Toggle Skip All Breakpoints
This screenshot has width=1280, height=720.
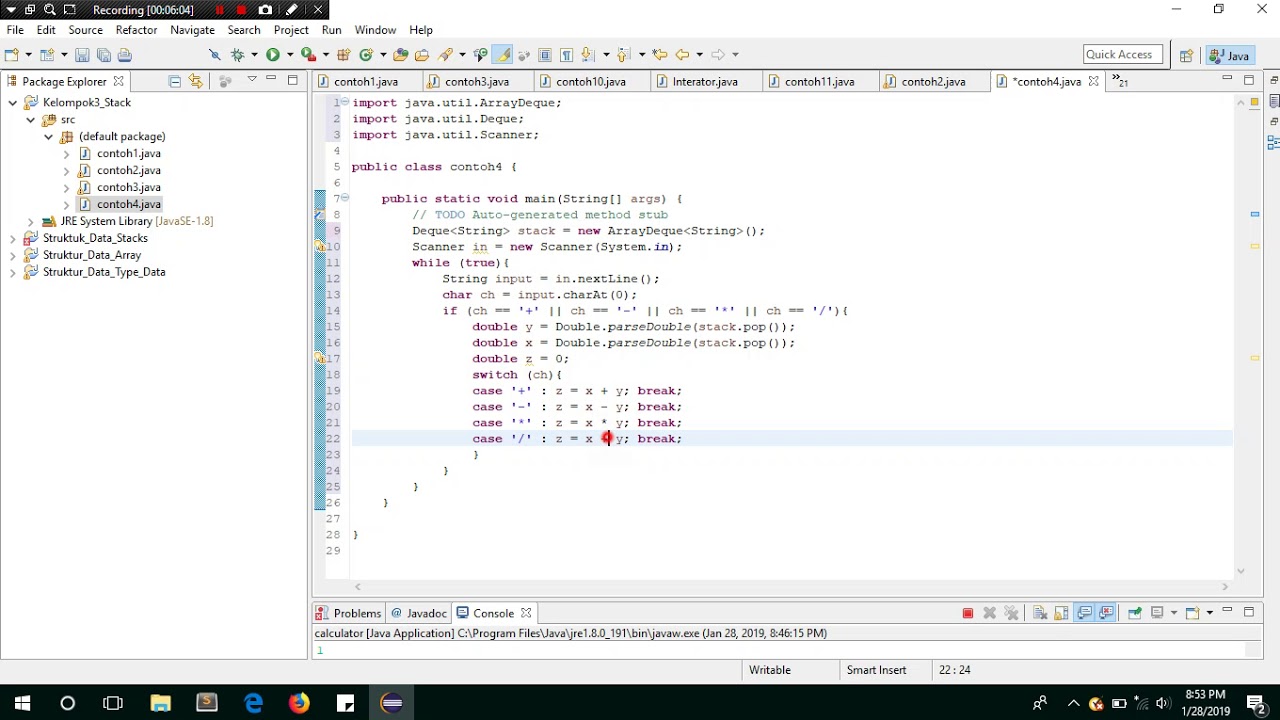point(214,54)
